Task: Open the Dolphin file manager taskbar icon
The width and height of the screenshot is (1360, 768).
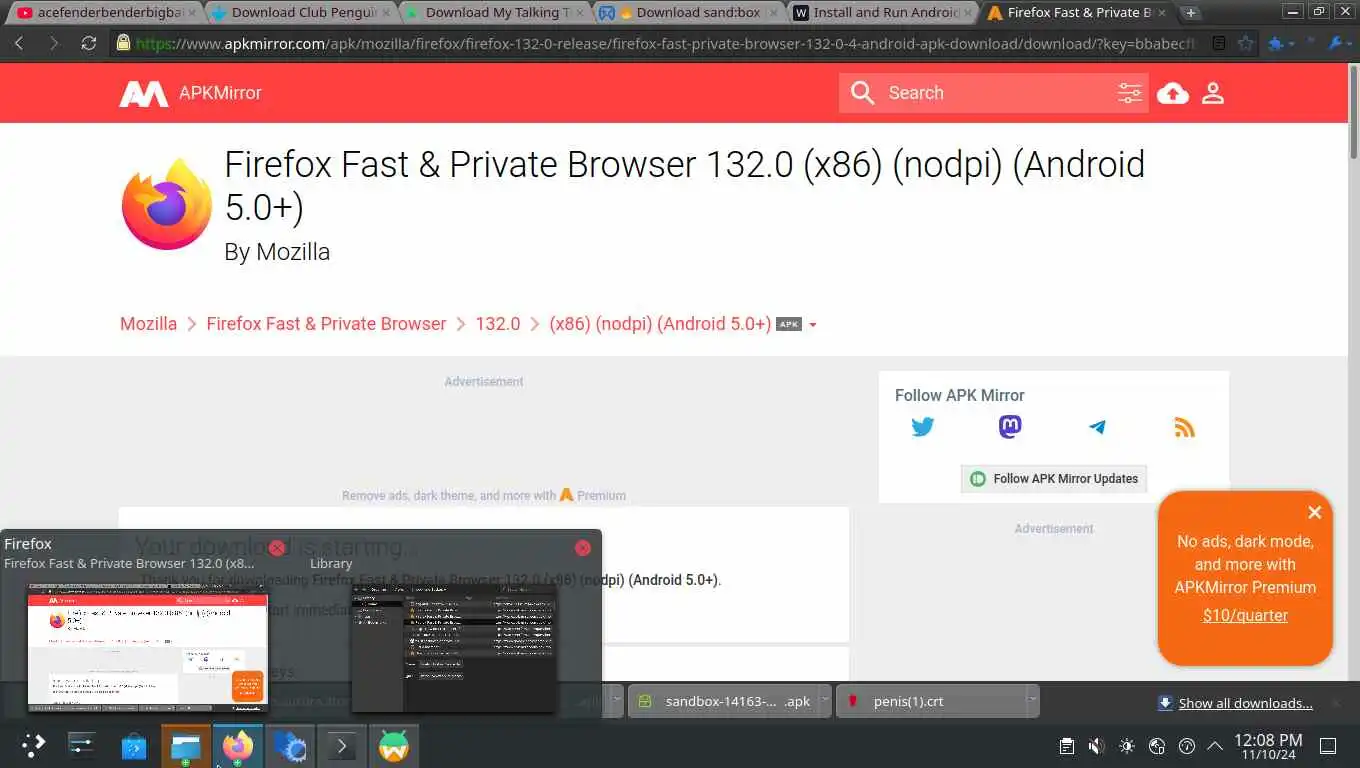Action: coord(186,746)
